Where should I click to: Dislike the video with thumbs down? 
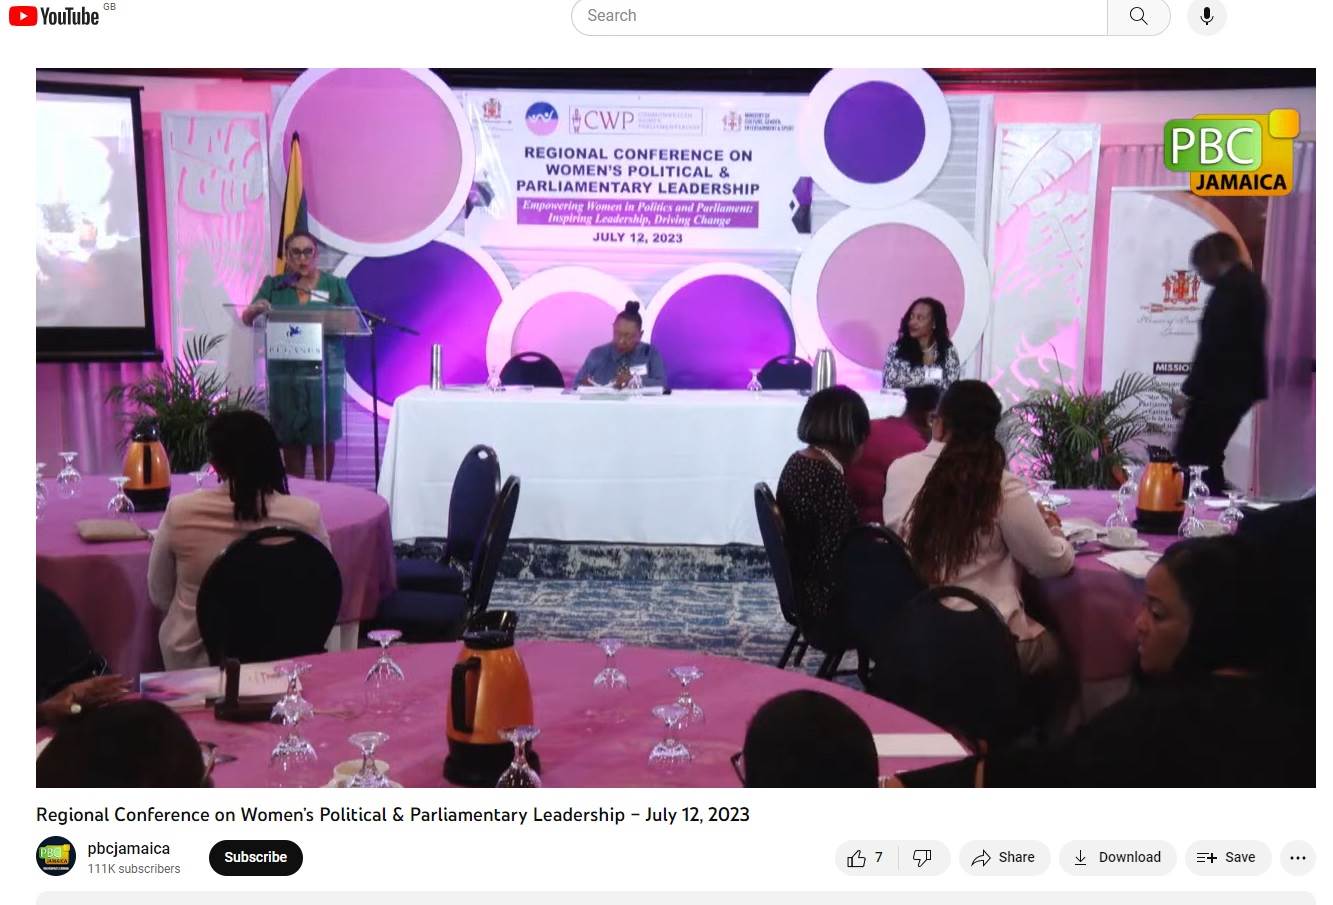coord(923,858)
